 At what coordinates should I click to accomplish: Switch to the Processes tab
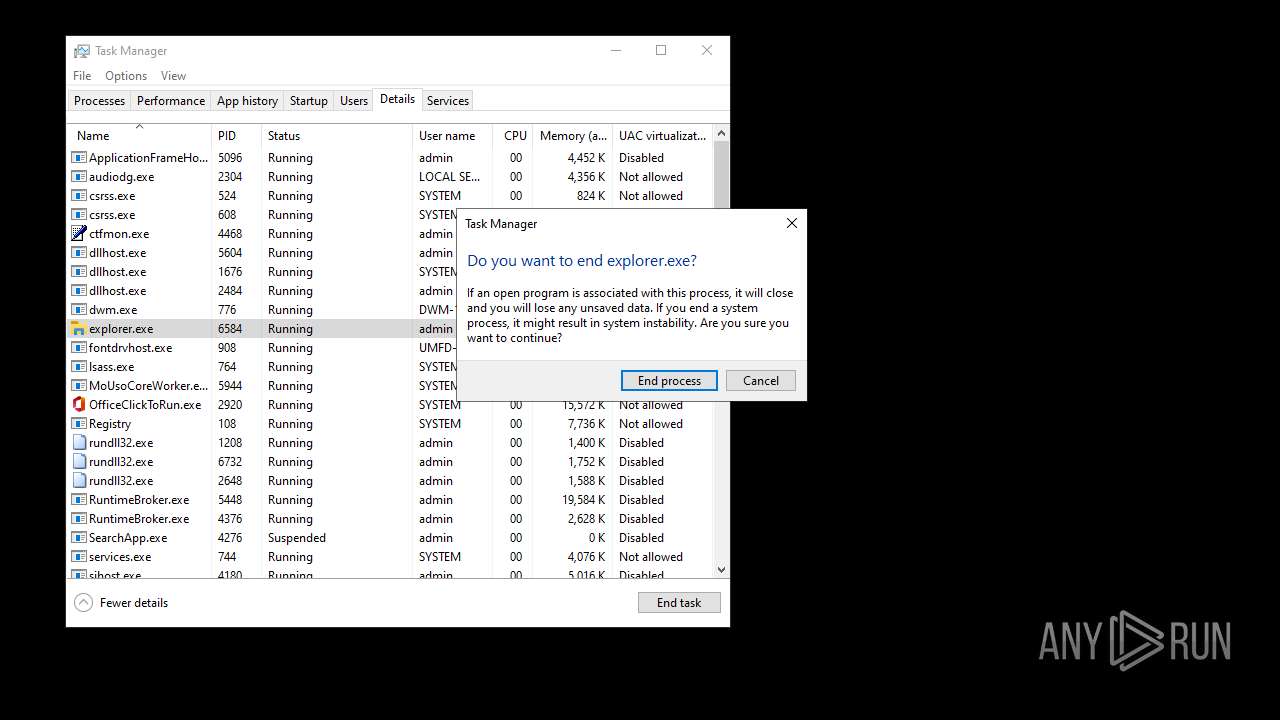pos(99,101)
